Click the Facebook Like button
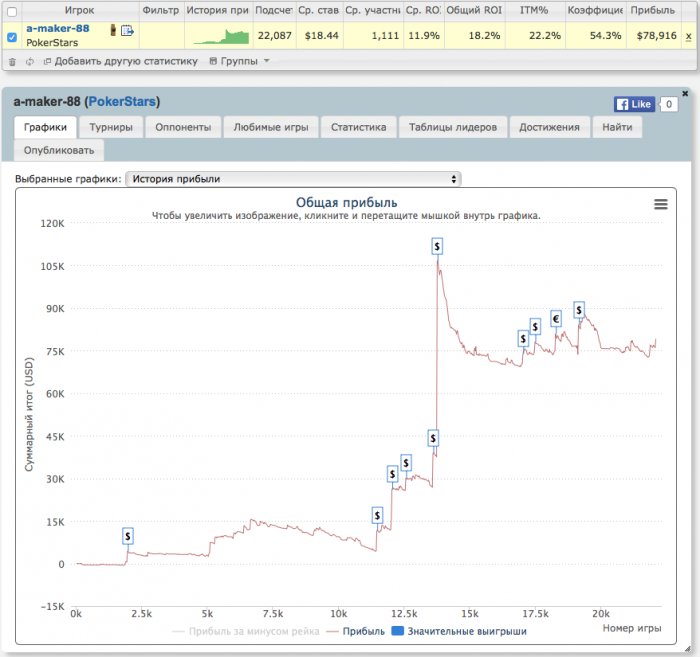Viewport: 700px width, 657px height. pyautogui.click(x=633, y=104)
